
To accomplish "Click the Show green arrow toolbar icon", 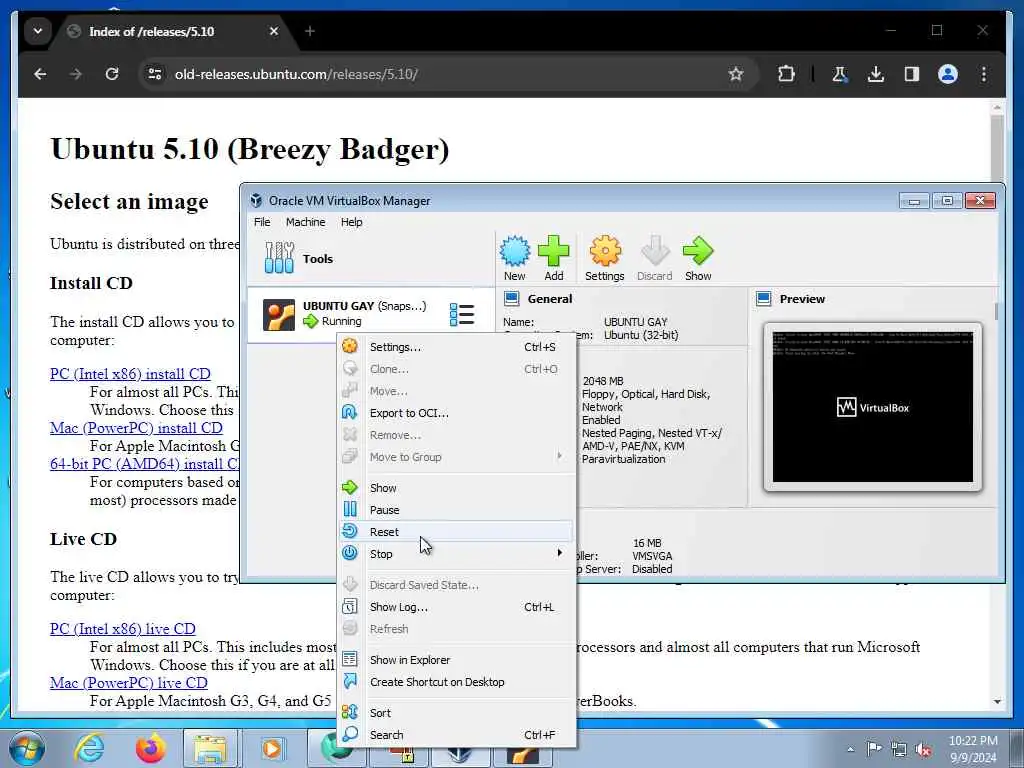I will click(x=698, y=258).
